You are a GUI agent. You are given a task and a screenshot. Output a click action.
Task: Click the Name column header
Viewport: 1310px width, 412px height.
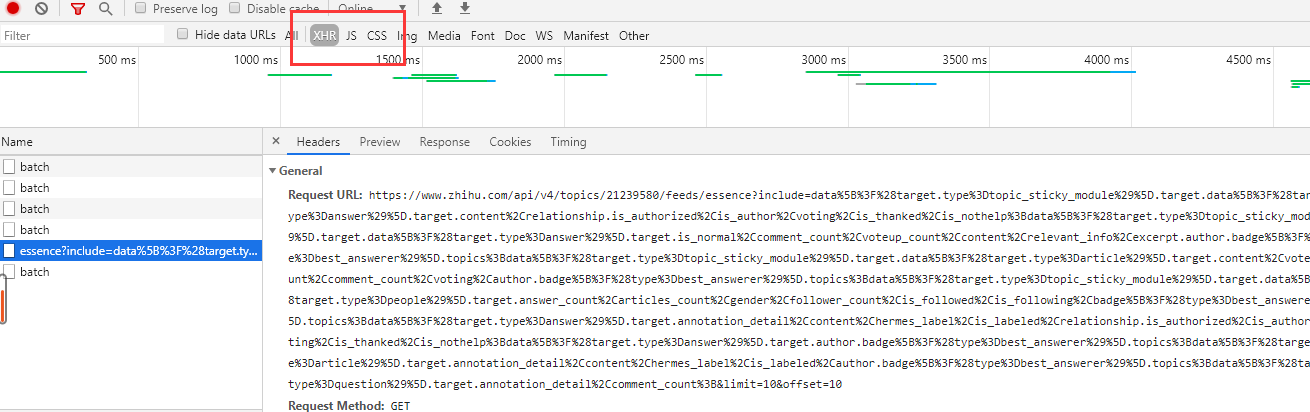131,142
